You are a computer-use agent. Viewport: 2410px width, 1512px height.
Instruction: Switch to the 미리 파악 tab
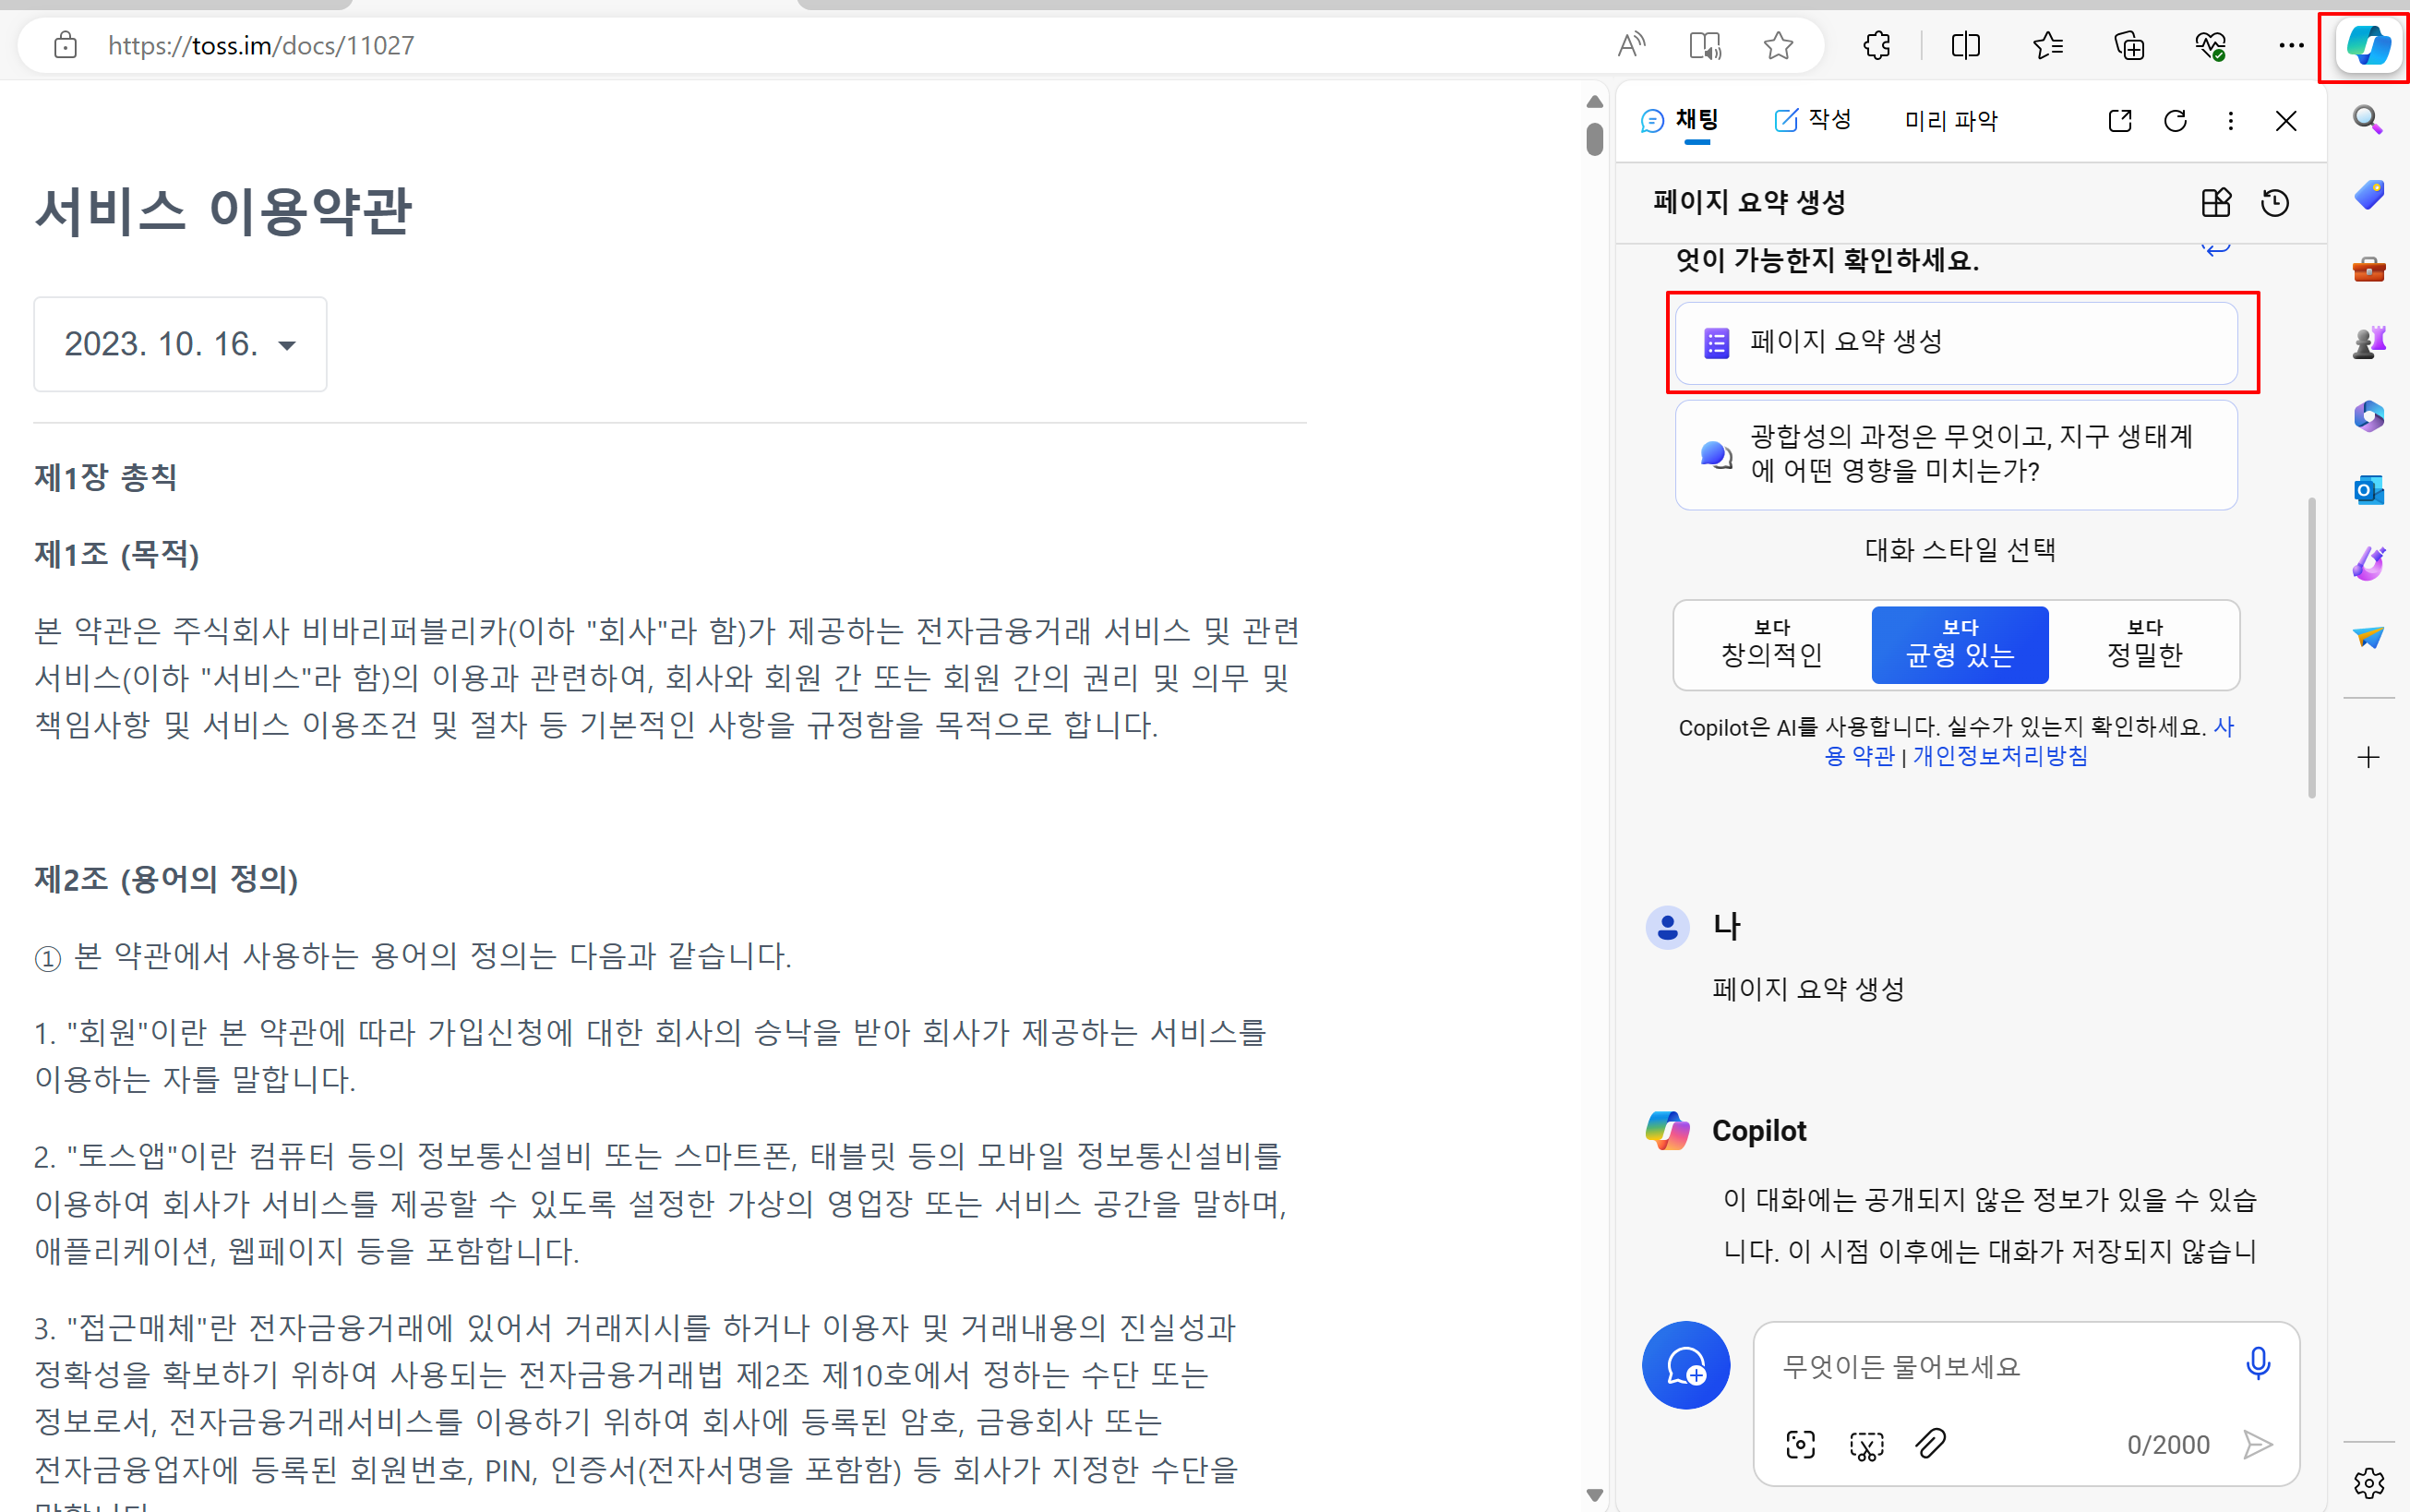[x=1951, y=121]
